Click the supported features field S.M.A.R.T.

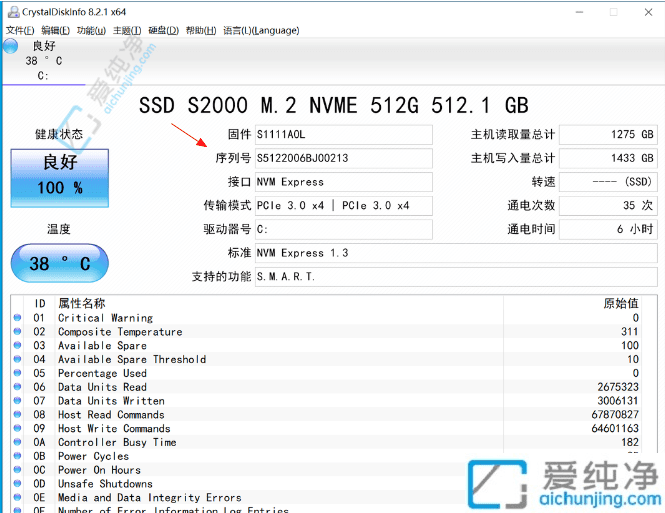click(x=456, y=277)
